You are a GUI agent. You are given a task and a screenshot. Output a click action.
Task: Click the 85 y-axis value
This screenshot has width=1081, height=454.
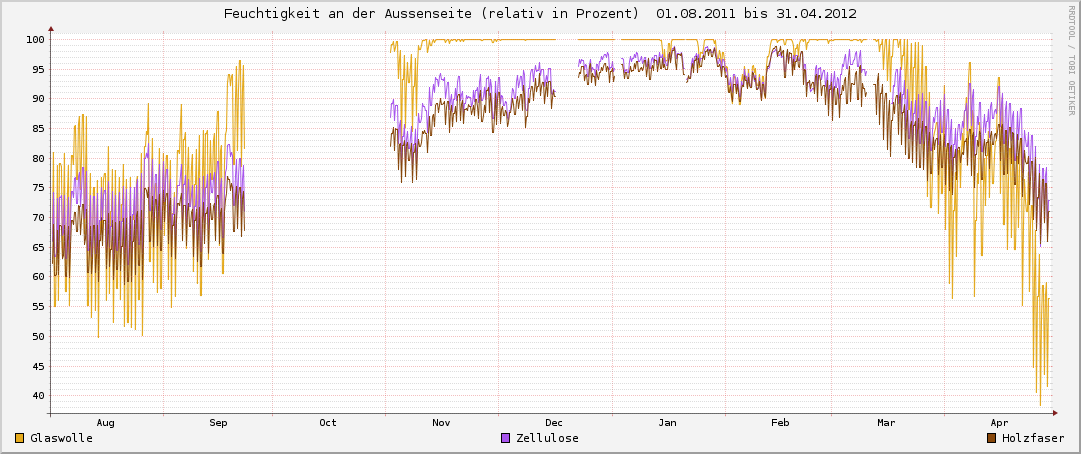(x=38, y=128)
